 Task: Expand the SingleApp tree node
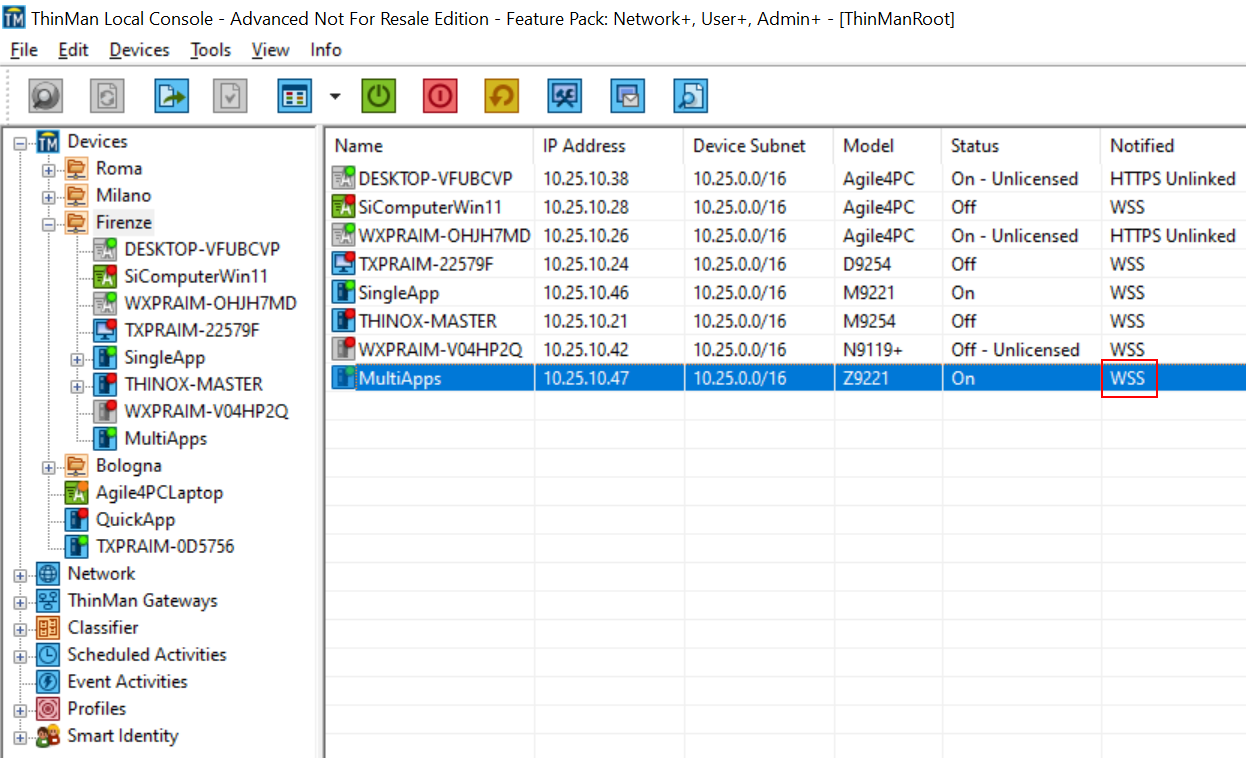[77, 359]
